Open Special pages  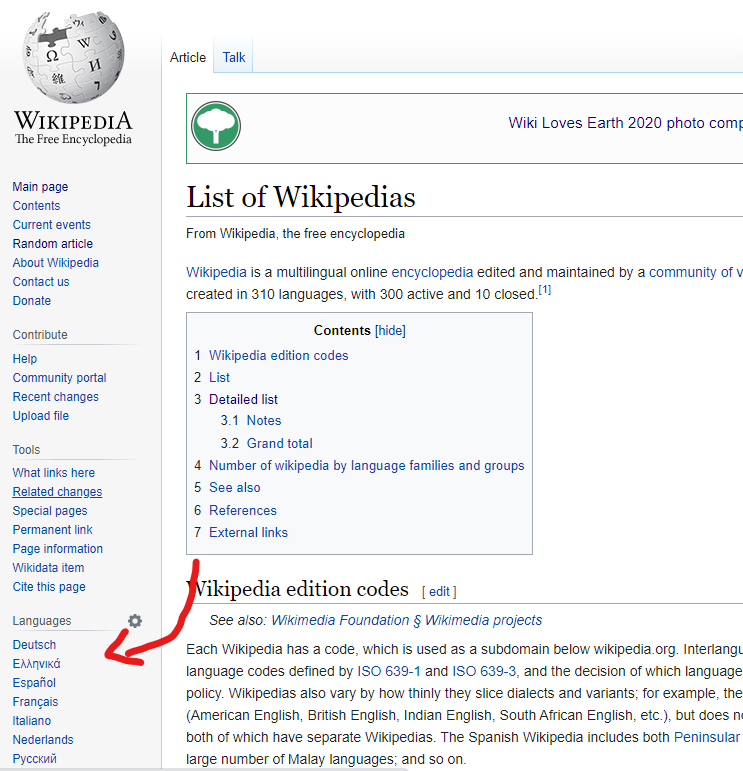pos(50,511)
